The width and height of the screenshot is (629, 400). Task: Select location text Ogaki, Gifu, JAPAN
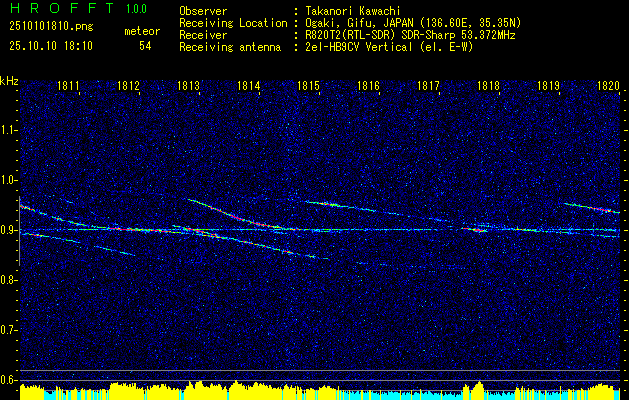pyautogui.click(x=357, y=23)
